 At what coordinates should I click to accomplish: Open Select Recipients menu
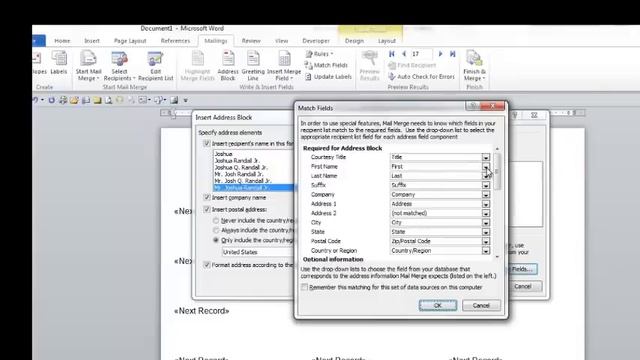tap(119, 65)
